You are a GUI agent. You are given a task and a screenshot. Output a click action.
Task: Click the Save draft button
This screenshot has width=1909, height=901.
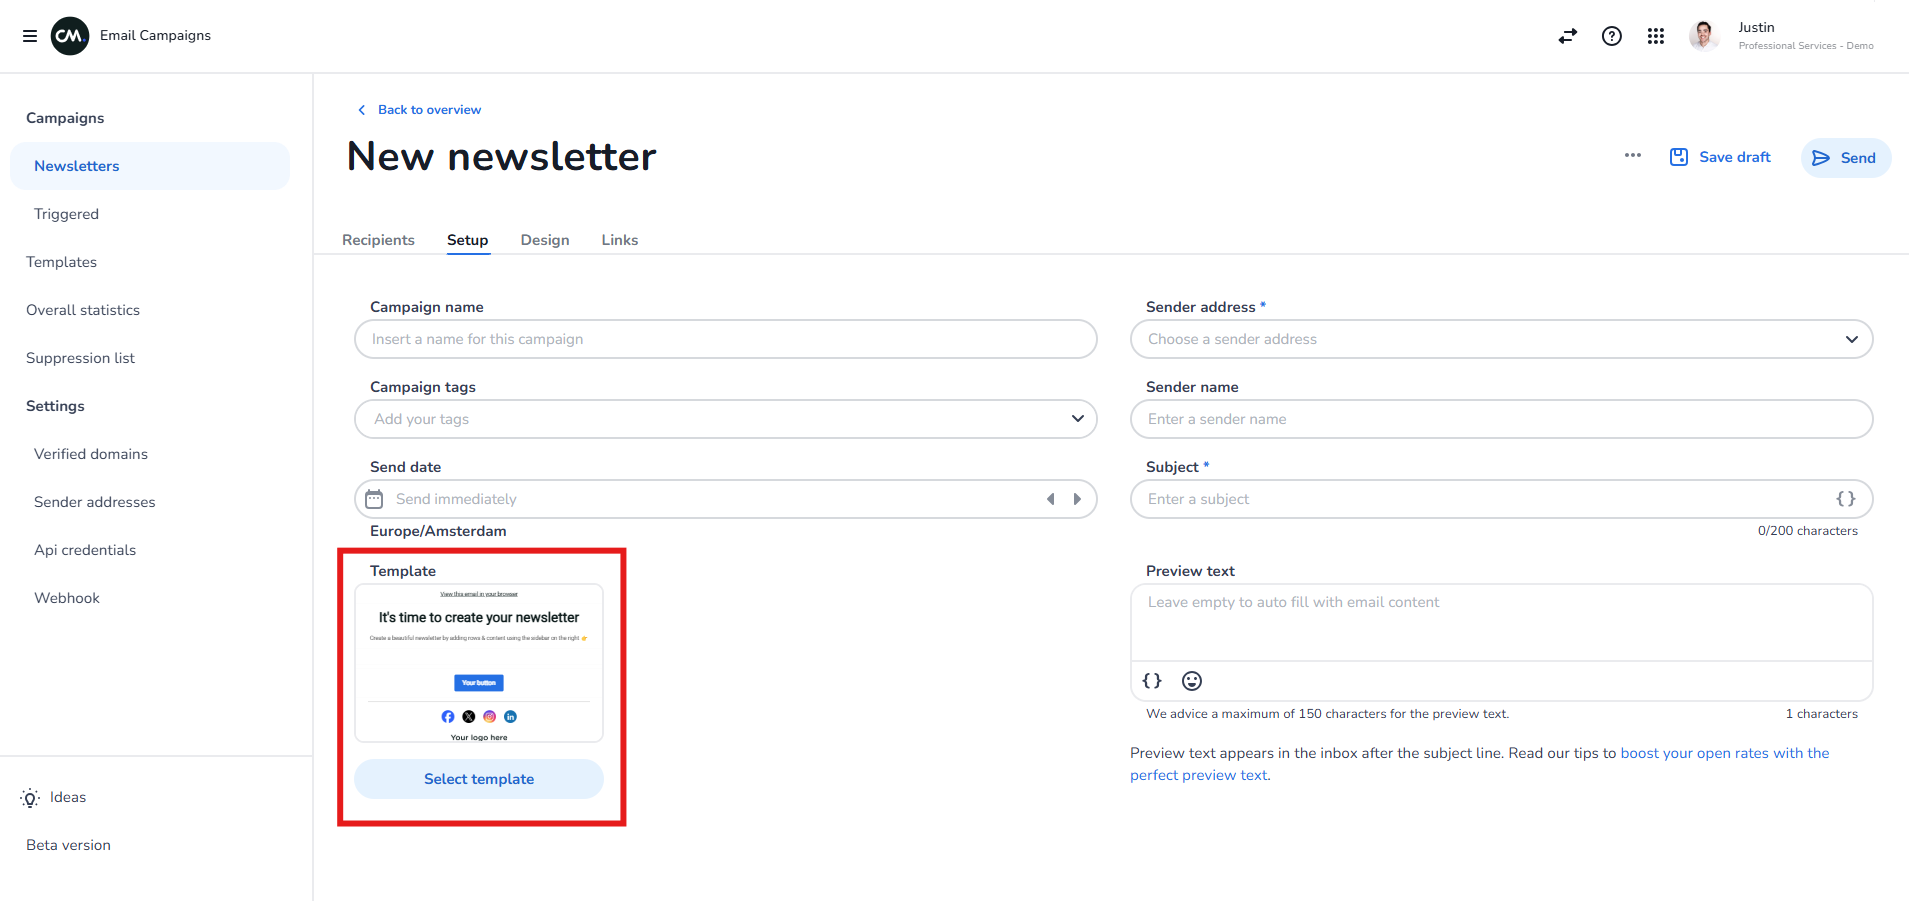tap(1720, 157)
